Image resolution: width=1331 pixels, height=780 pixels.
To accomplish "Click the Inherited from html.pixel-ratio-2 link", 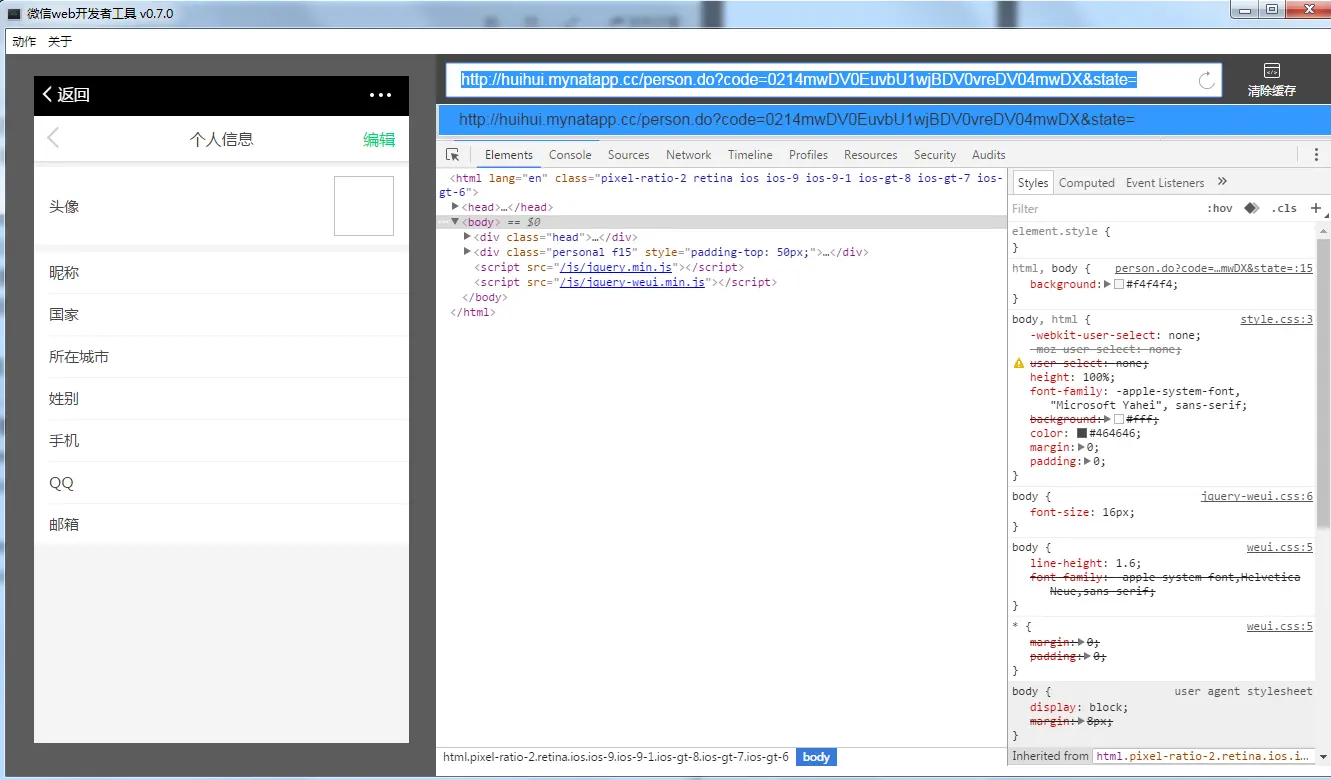I will coord(1202,757).
